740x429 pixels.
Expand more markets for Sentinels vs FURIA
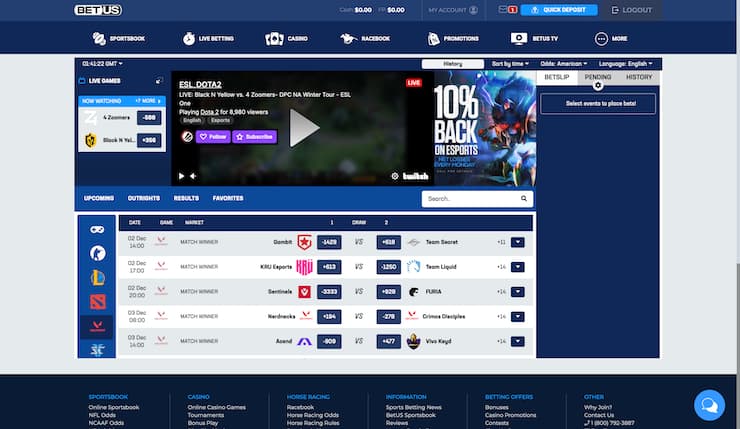click(x=517, y=292)
